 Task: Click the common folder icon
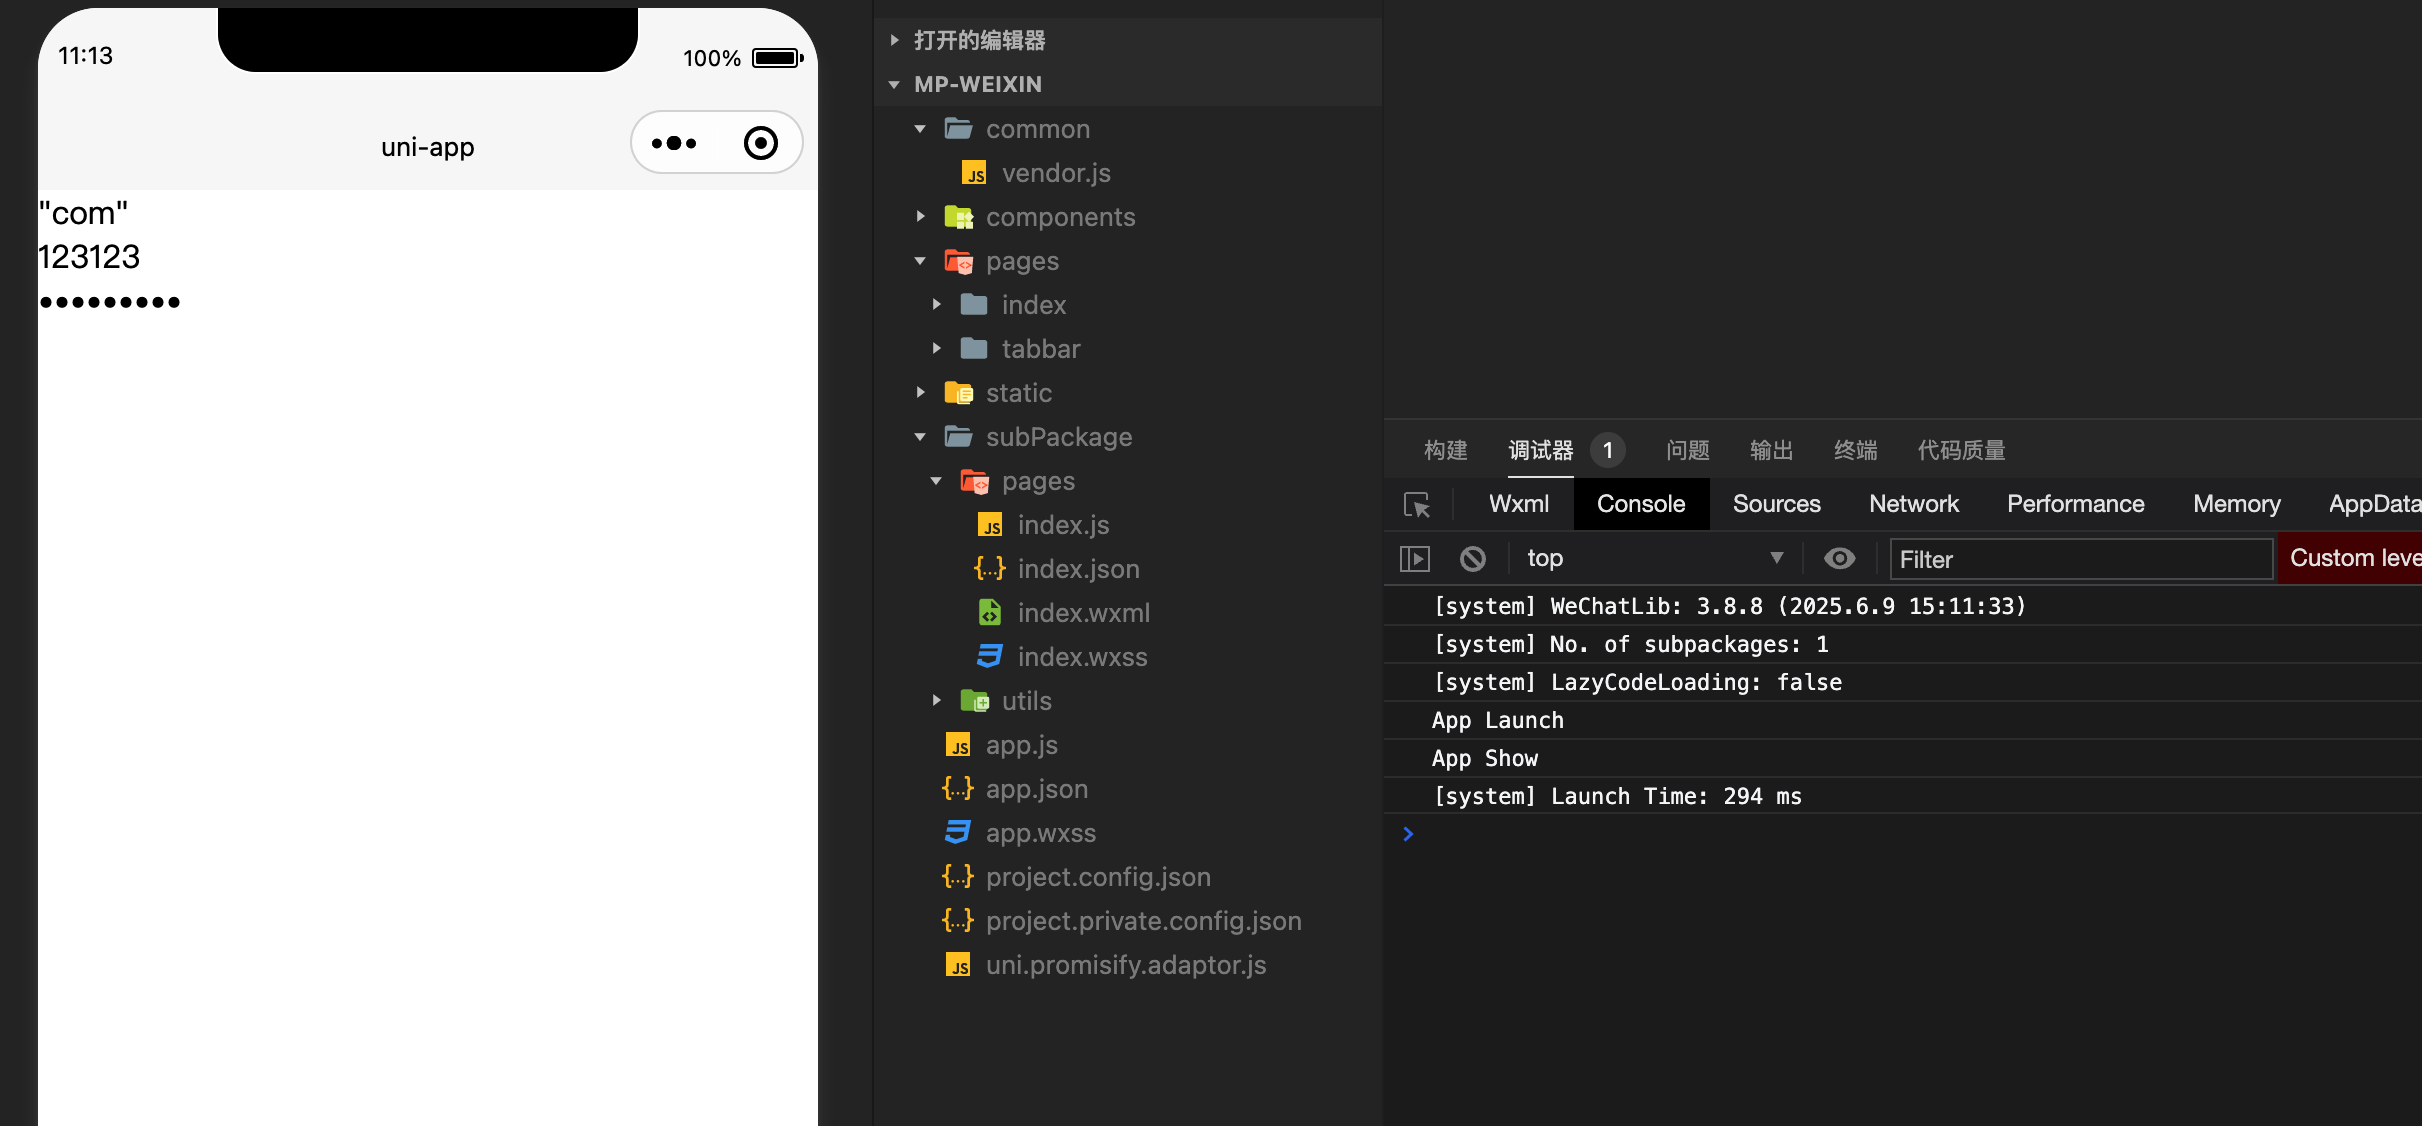pyautogui.click(x=959, y=129)
